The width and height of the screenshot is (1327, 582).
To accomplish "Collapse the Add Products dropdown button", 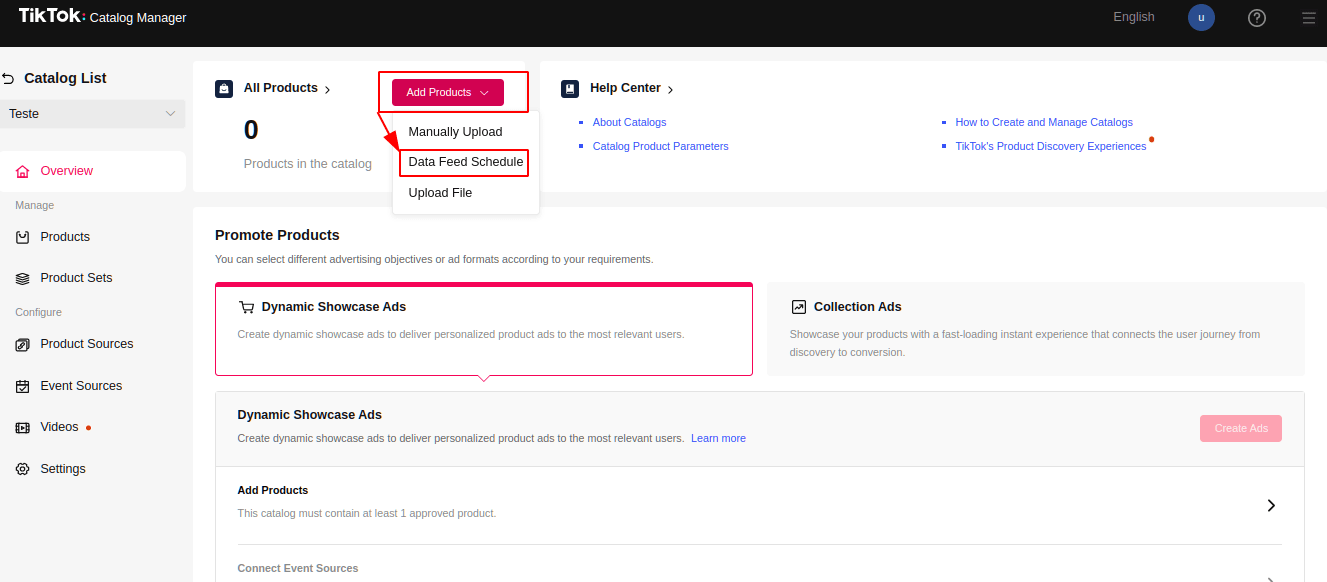I will pos(447,93).
